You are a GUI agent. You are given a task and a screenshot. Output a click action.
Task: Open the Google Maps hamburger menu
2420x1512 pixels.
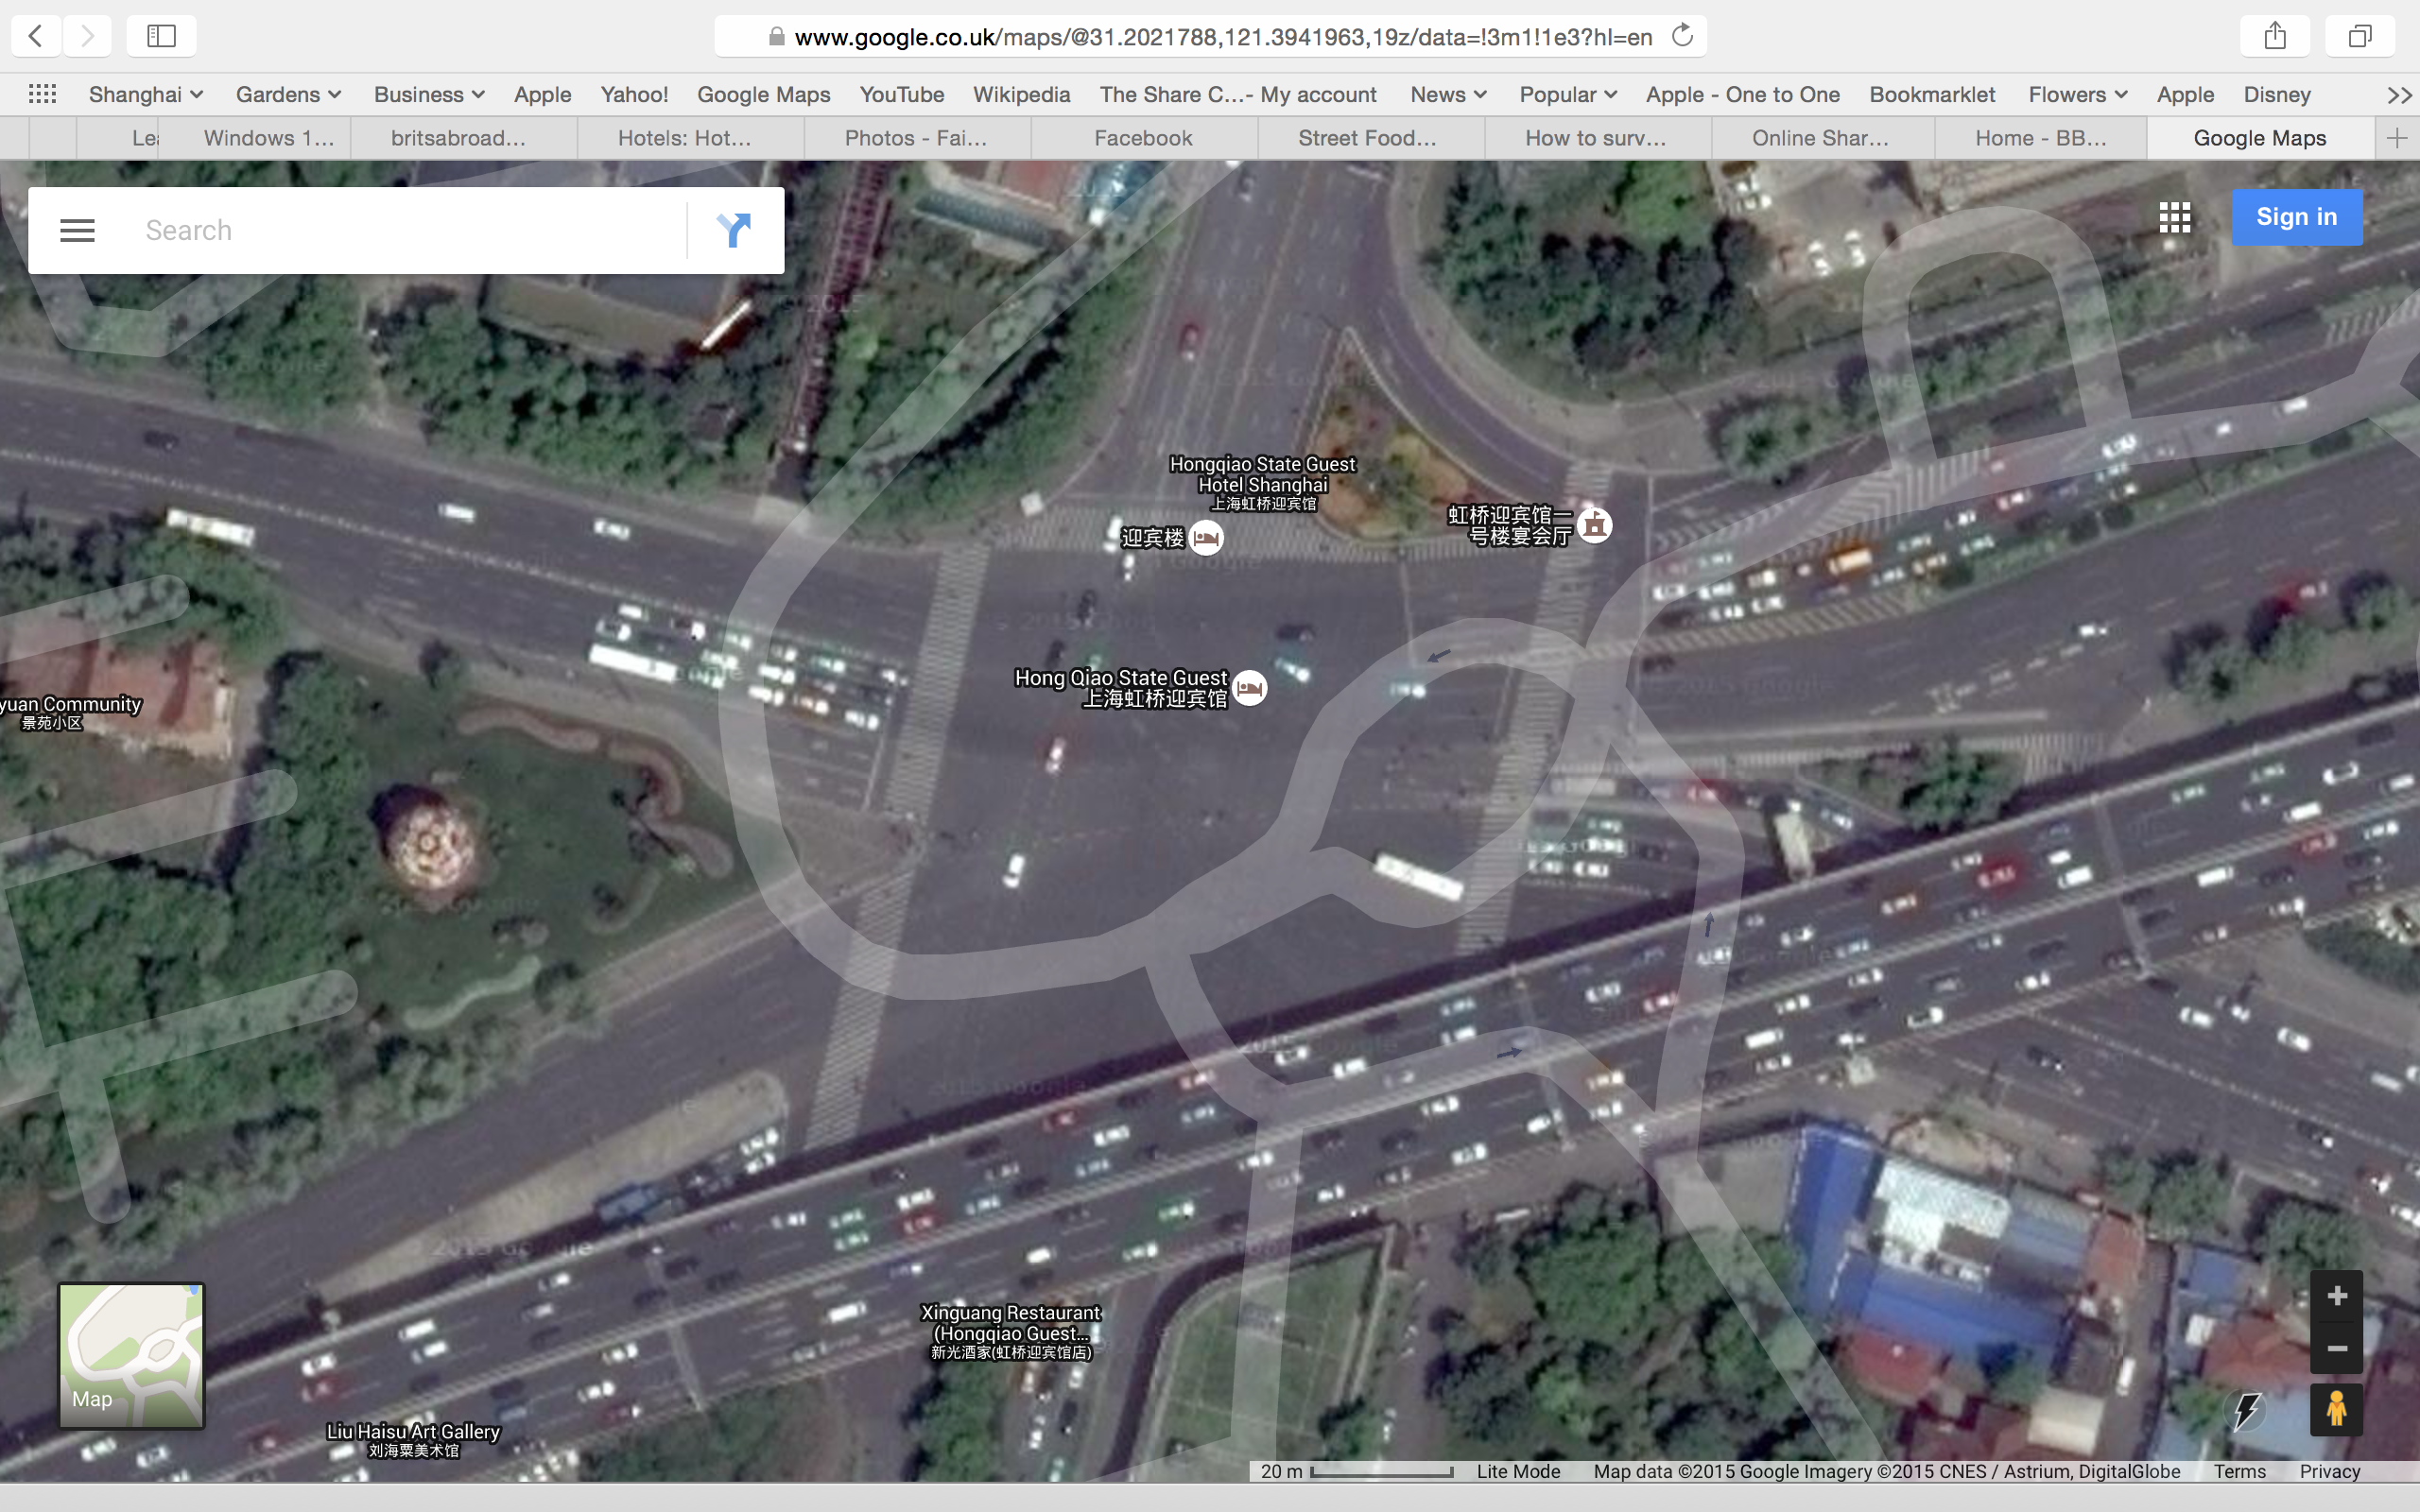pyautogui.click(x=77, y=230)
